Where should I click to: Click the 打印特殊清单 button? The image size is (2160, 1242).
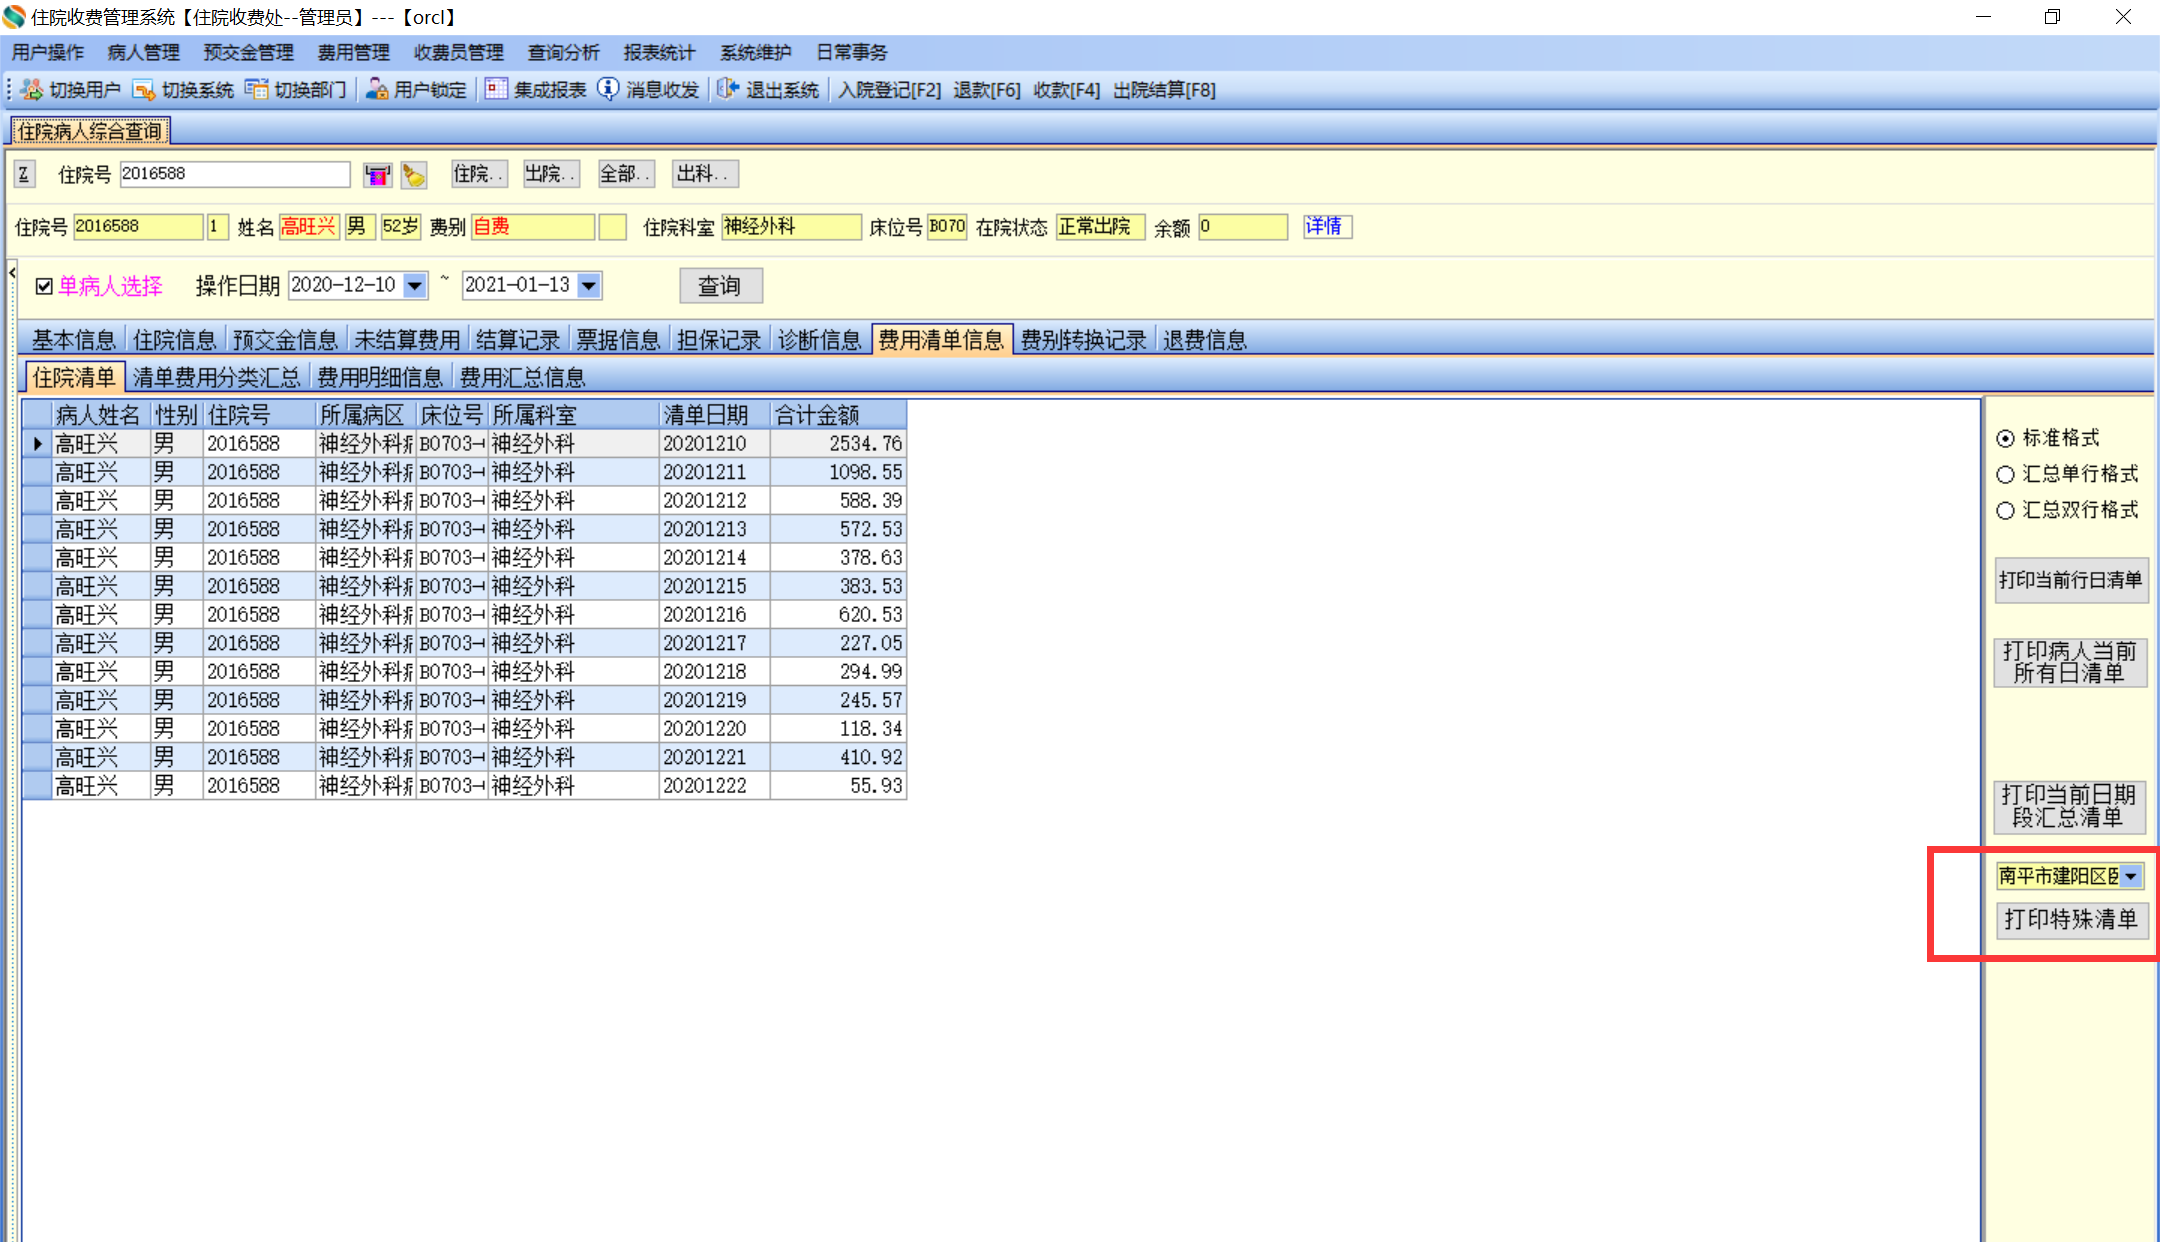tap(2070, 920)
